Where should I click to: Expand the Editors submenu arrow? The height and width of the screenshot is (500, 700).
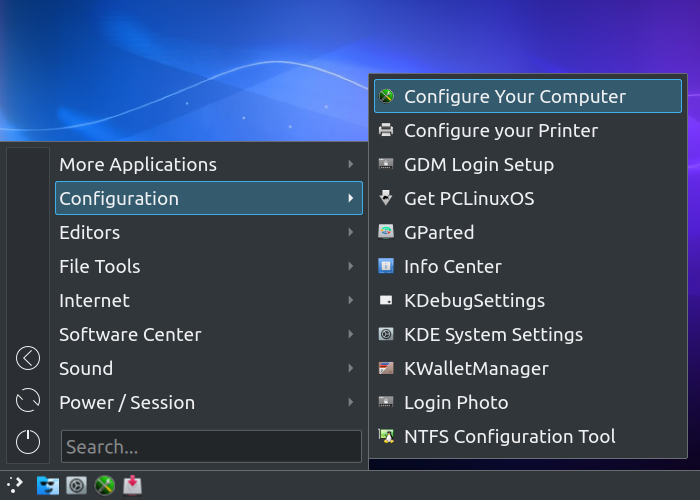click(351, 232)
